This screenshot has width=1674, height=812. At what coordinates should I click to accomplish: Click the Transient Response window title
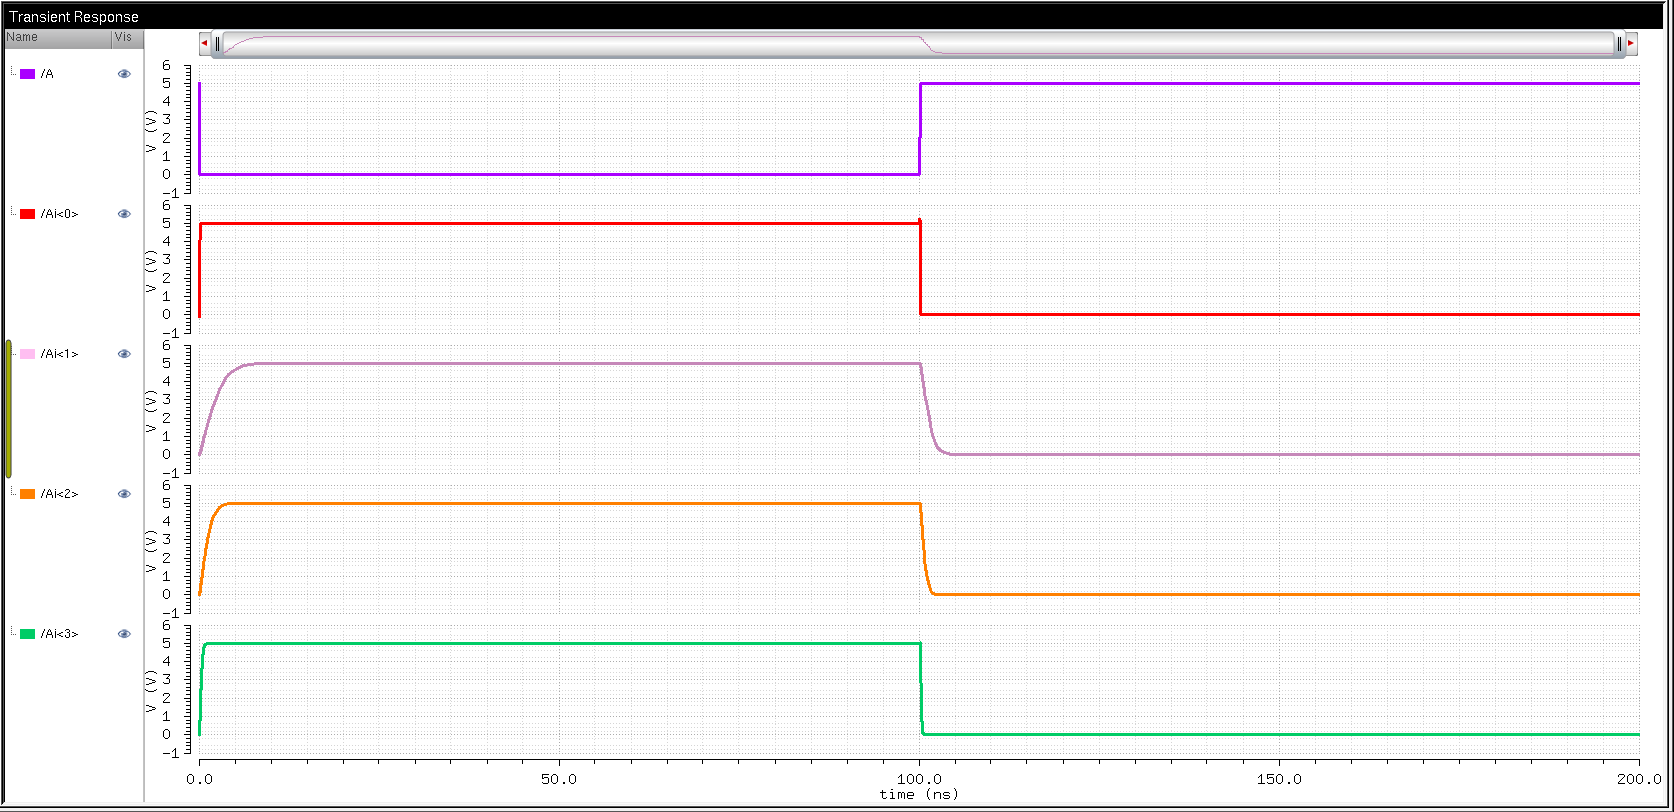click(x=74, y=17)
